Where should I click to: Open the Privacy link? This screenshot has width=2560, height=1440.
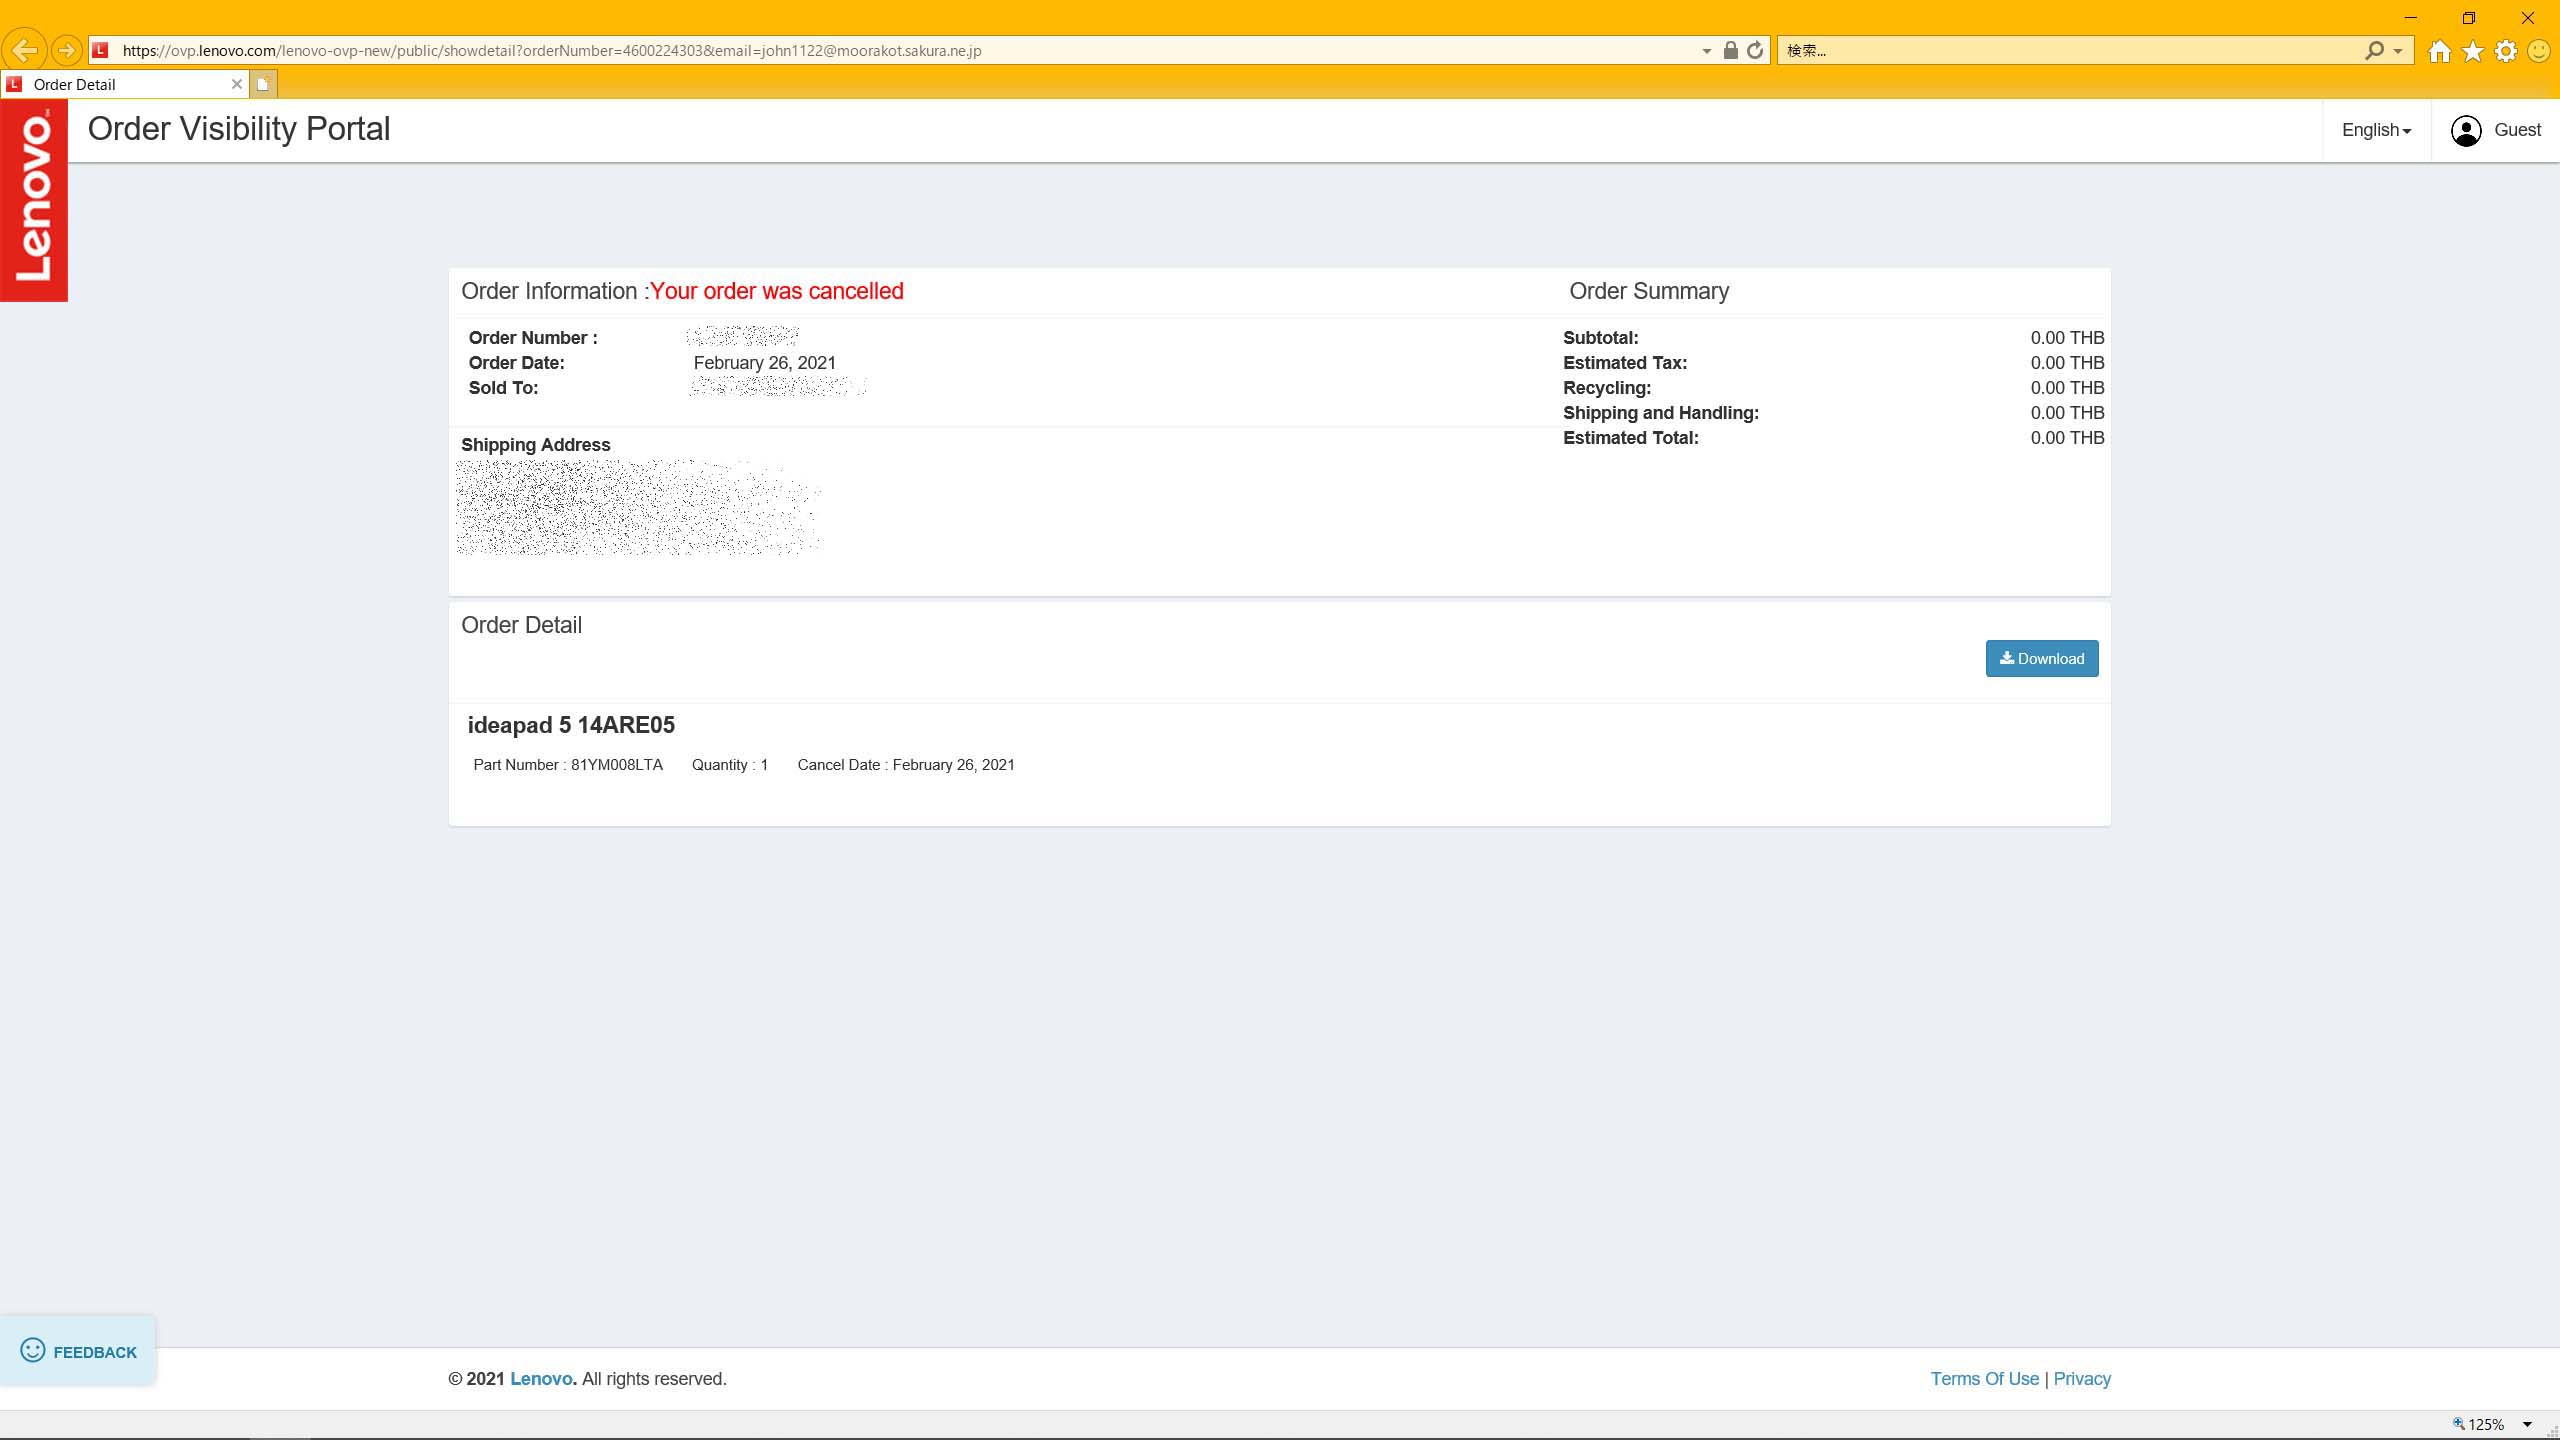2082,1379
